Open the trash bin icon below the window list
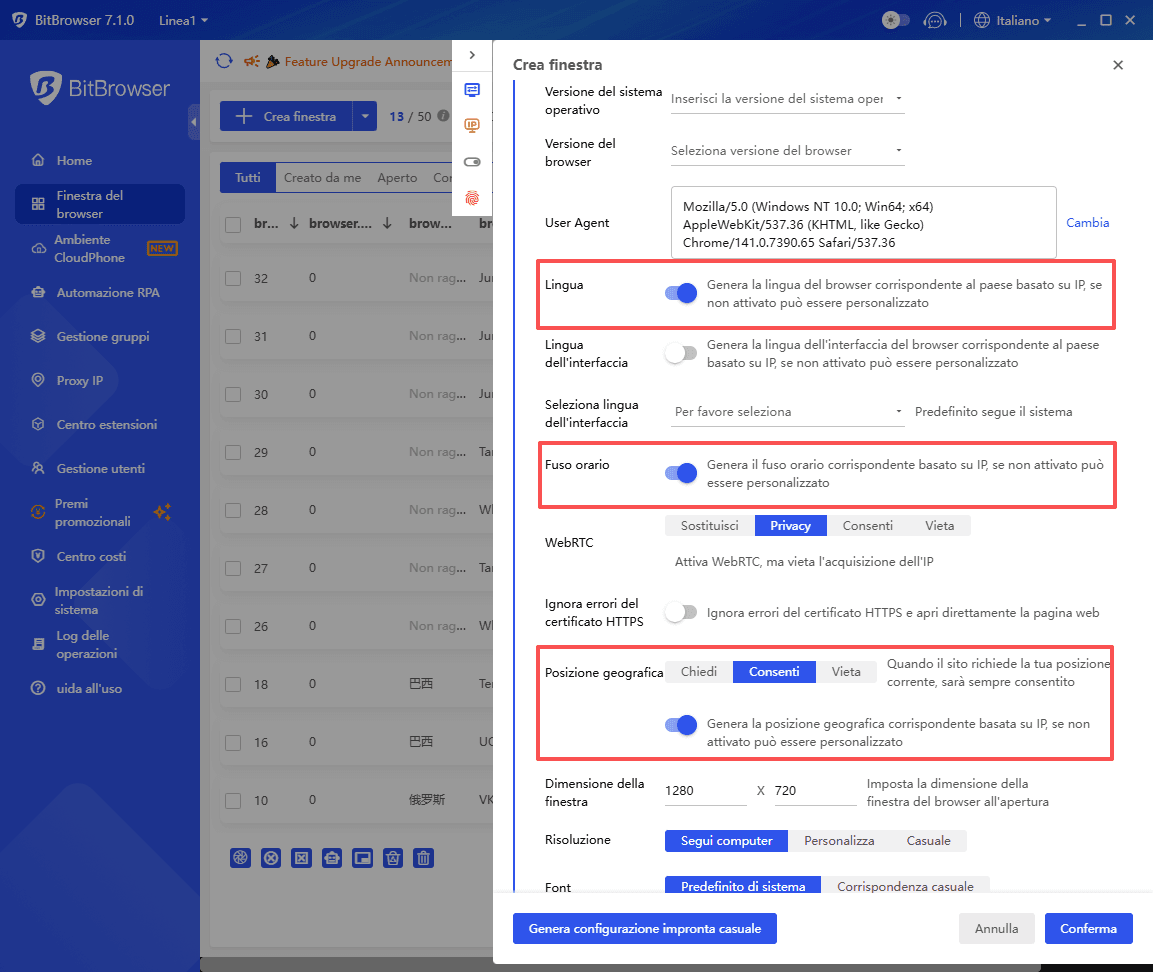The image size is (1153, 972). pos(423,858)
